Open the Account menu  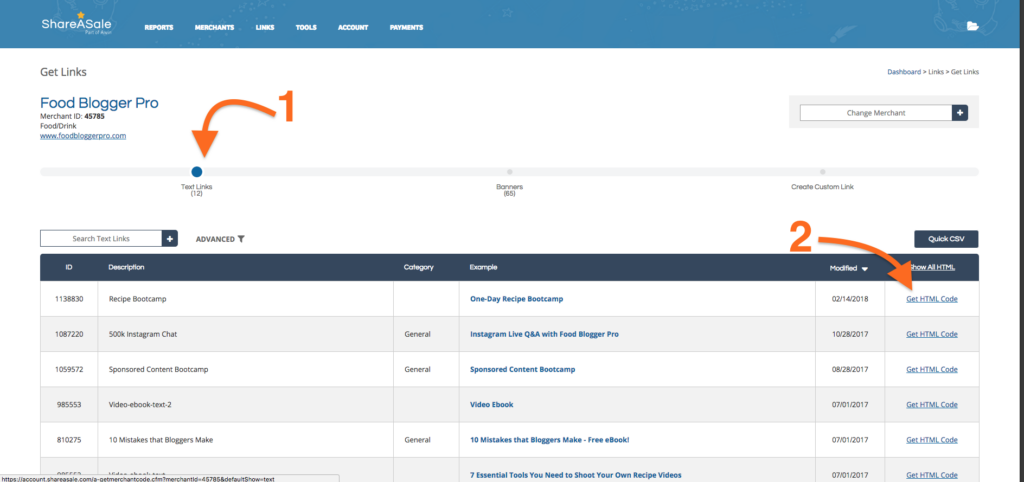353,27
